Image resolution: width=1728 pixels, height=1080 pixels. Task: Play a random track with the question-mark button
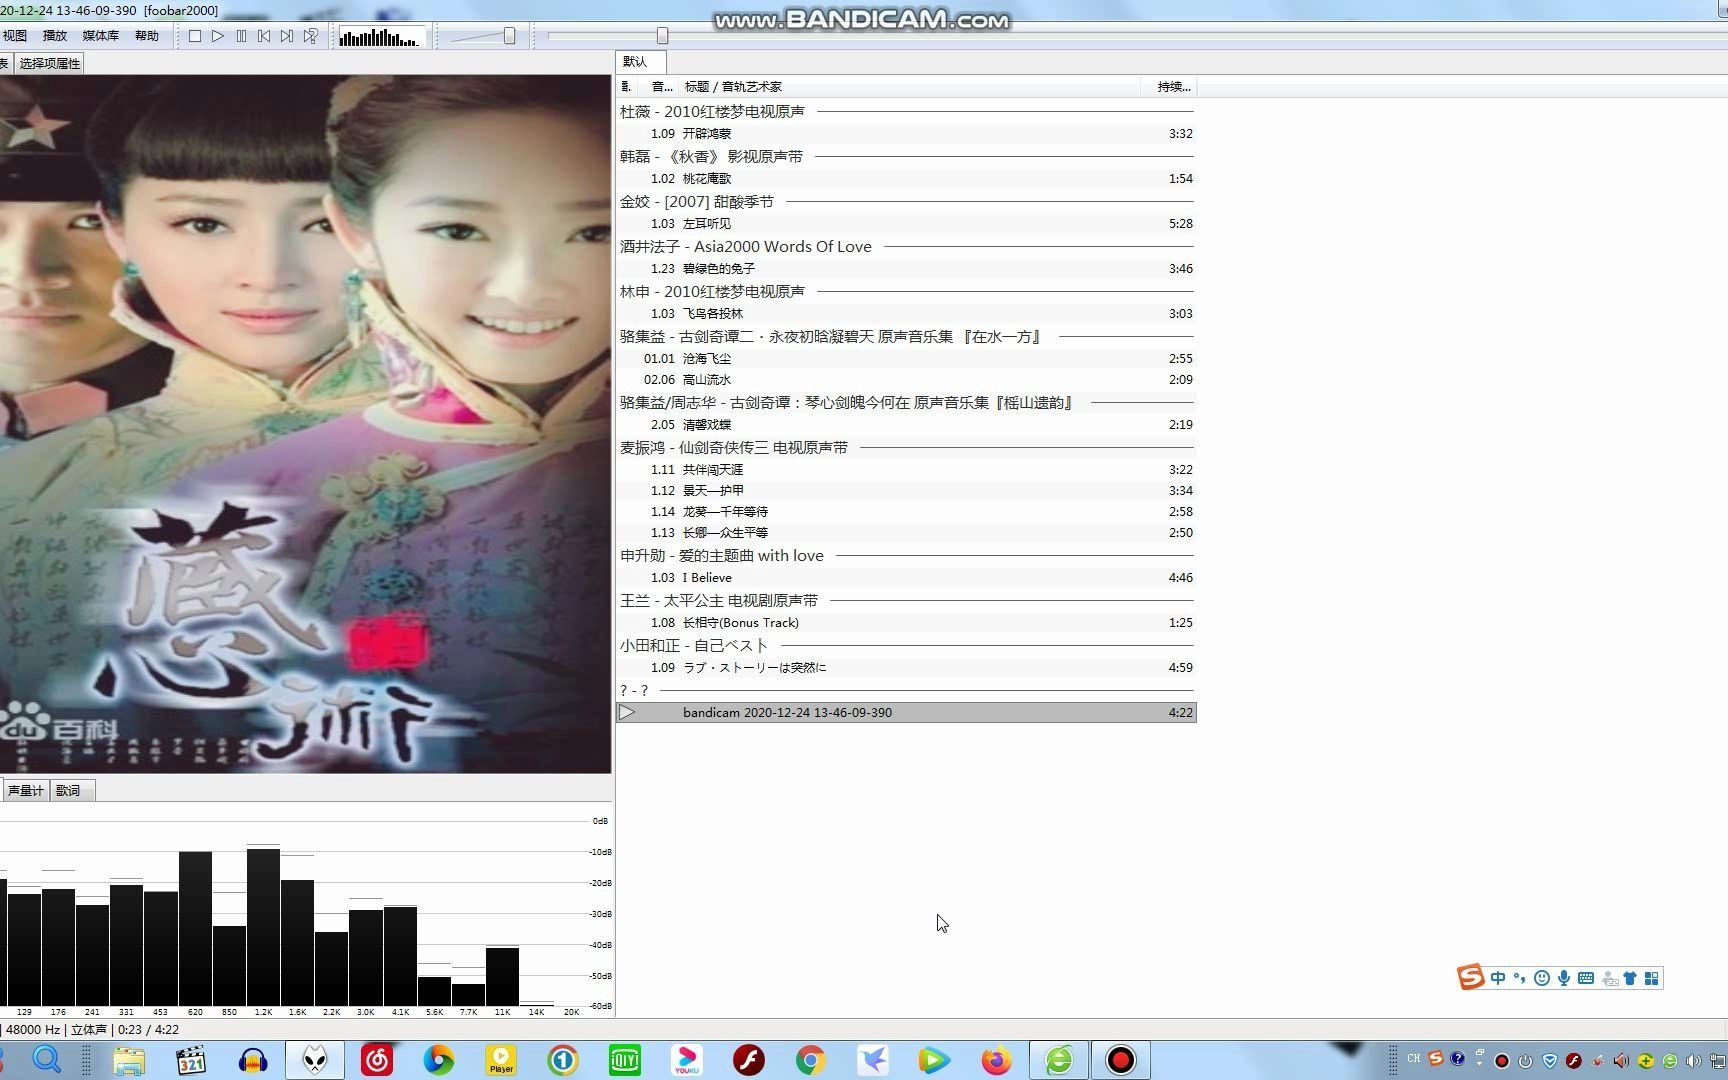(x=311, y=36)
